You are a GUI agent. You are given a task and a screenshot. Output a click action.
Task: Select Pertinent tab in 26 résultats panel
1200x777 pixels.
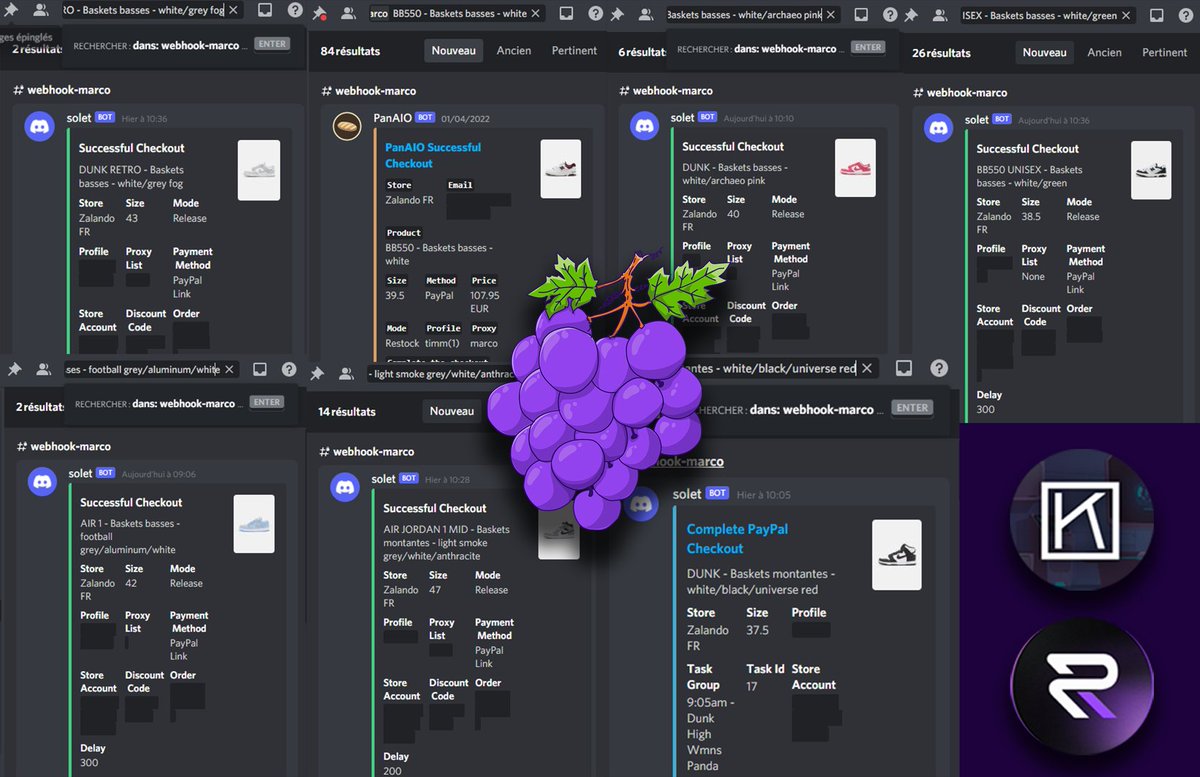(1165, 53)
